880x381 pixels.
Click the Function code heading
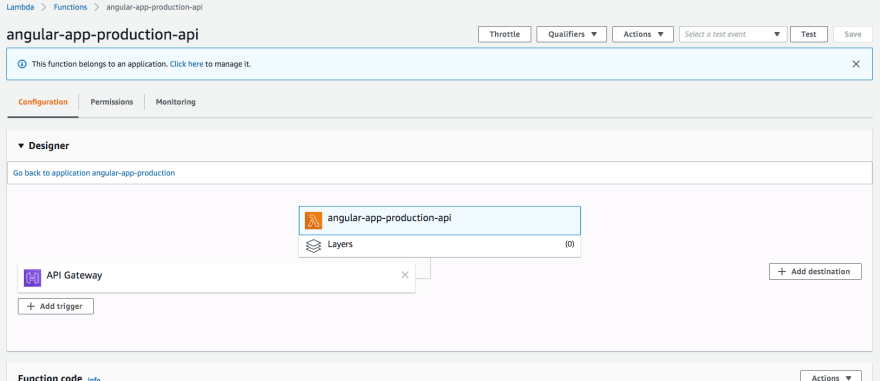click(x=50, y=378)
